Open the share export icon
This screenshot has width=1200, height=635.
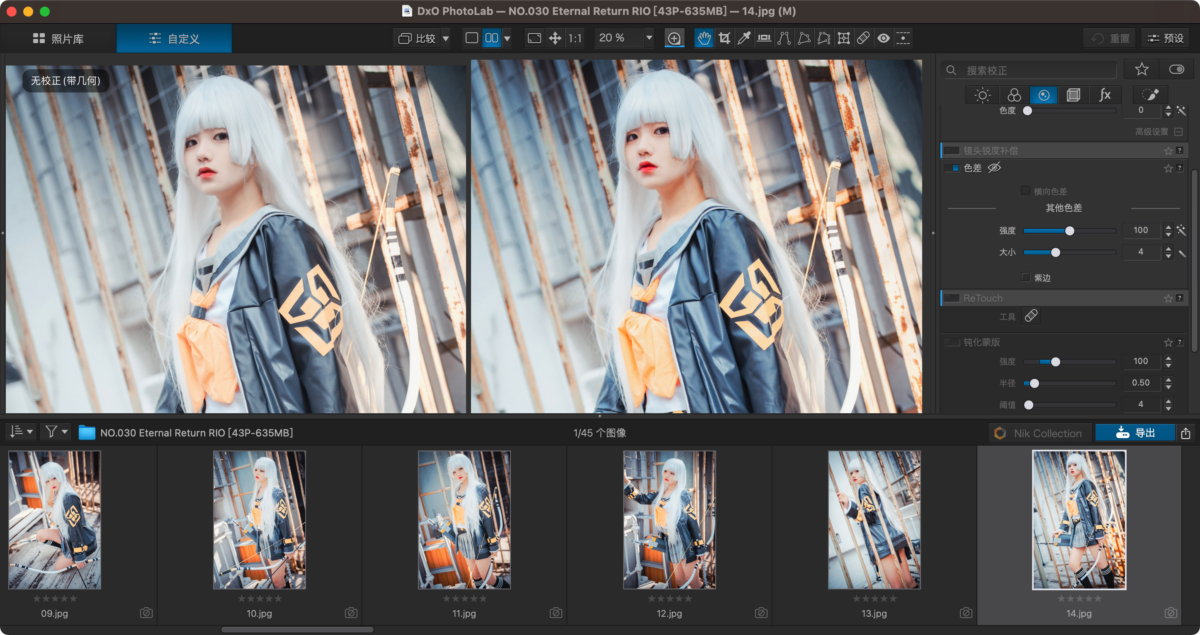tap(1186, 433)
